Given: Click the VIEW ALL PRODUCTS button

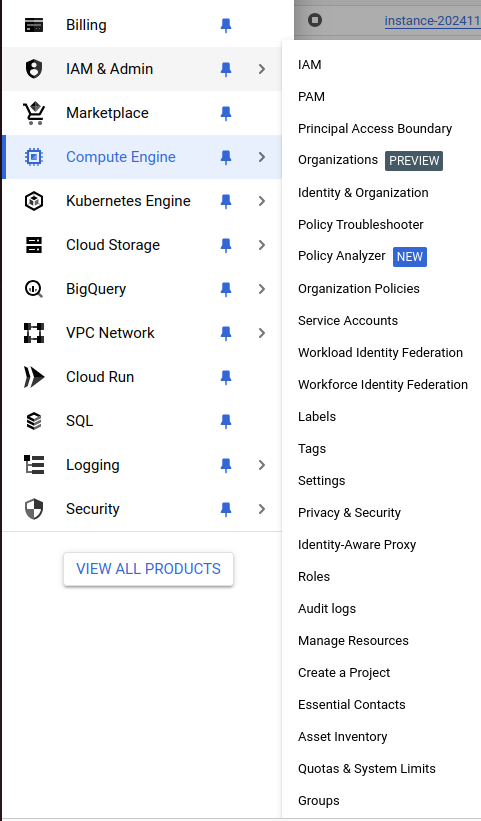Looking at the screenshot, I should coord(149,569).
